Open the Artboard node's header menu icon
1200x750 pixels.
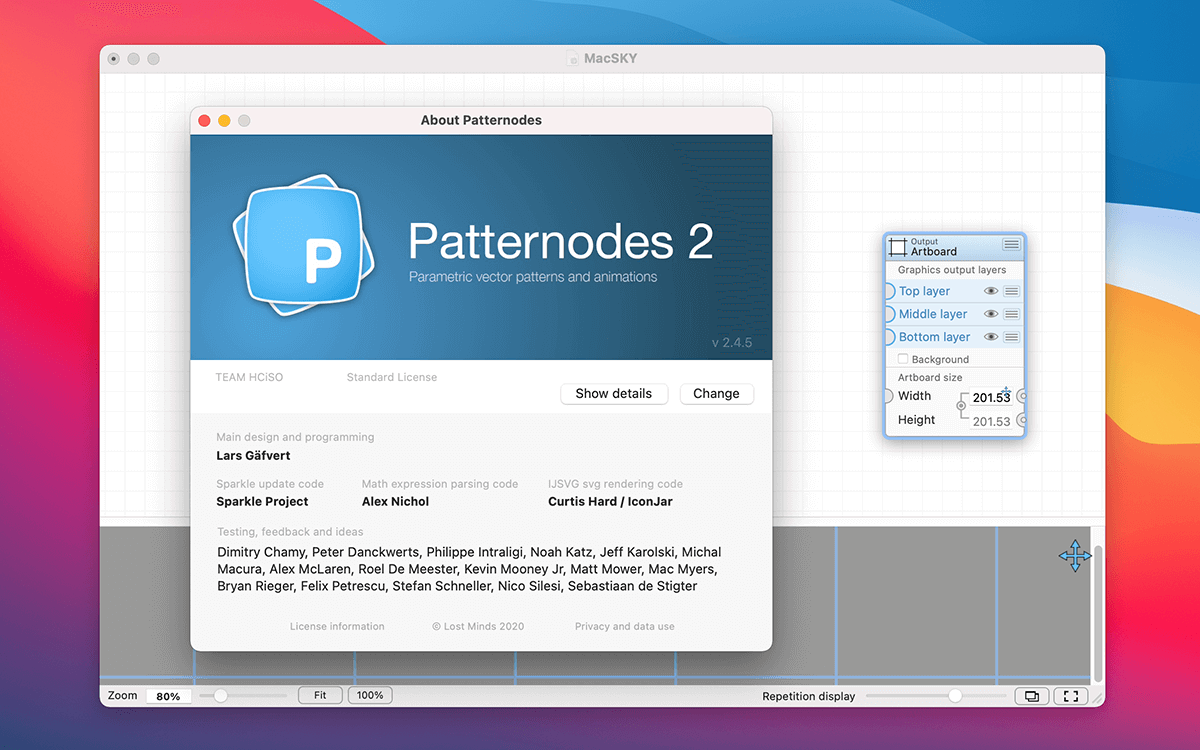point(1012,244)
